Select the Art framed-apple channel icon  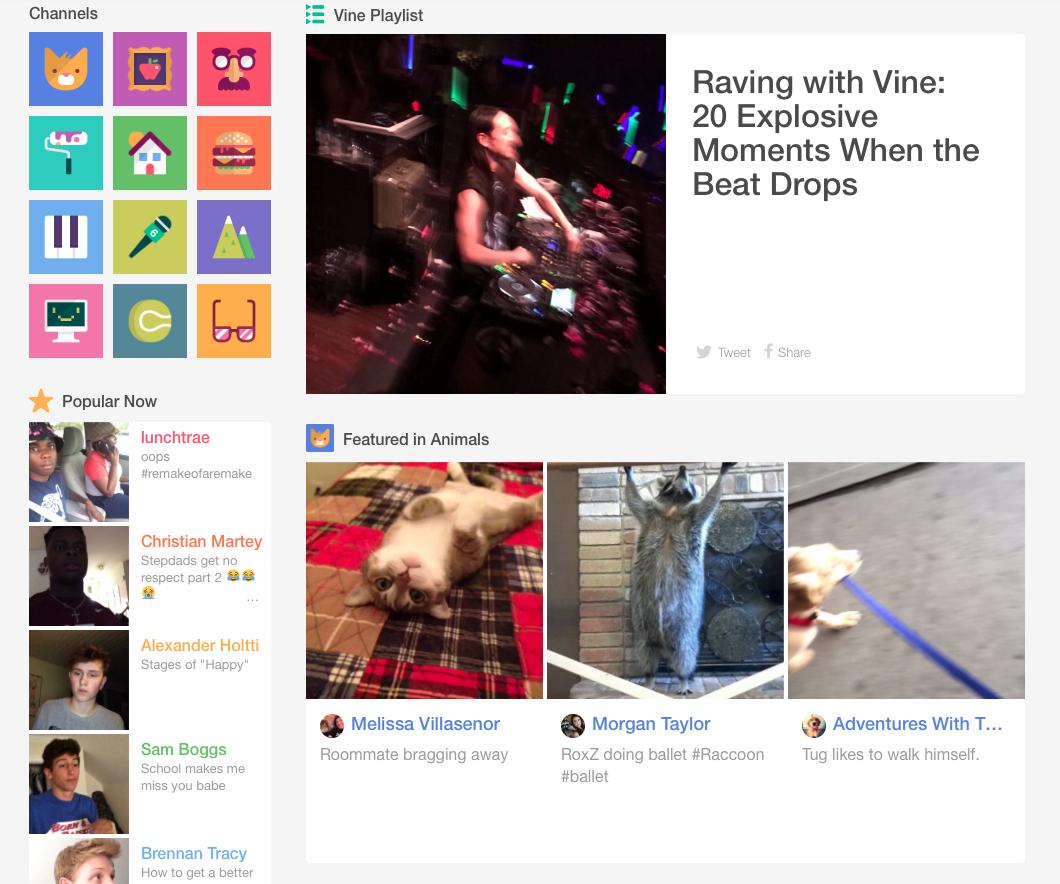(x=150, y=69)
